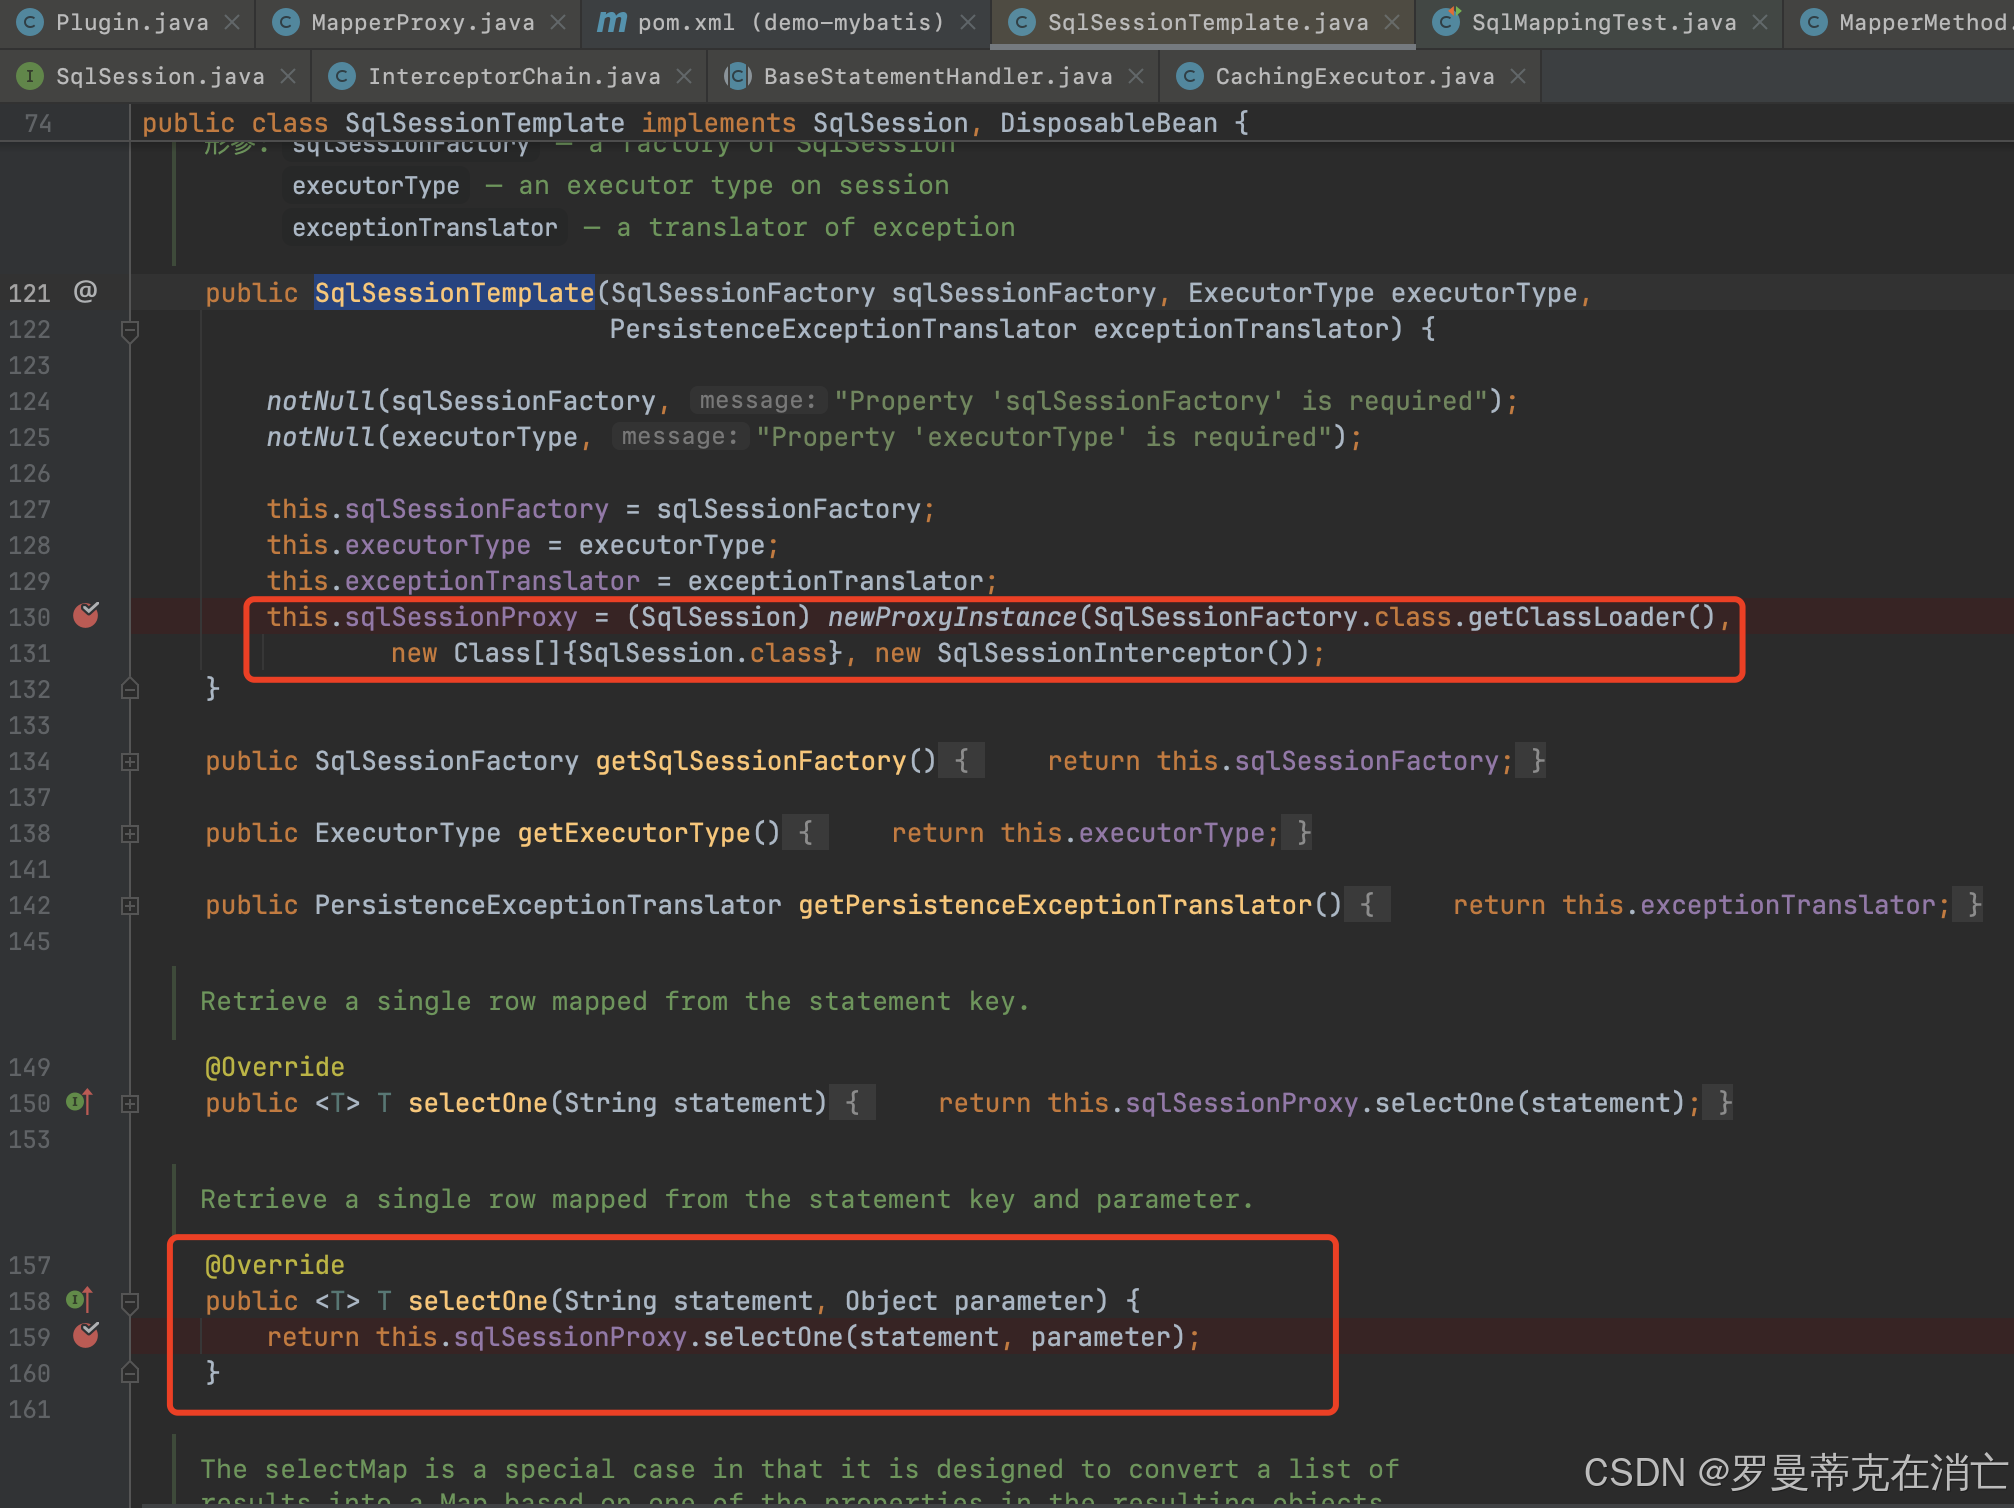Click test class icon on SqlMappingTest.java tab
The width and height of the screenshot is (2014, 1508).
[1446, 22]
